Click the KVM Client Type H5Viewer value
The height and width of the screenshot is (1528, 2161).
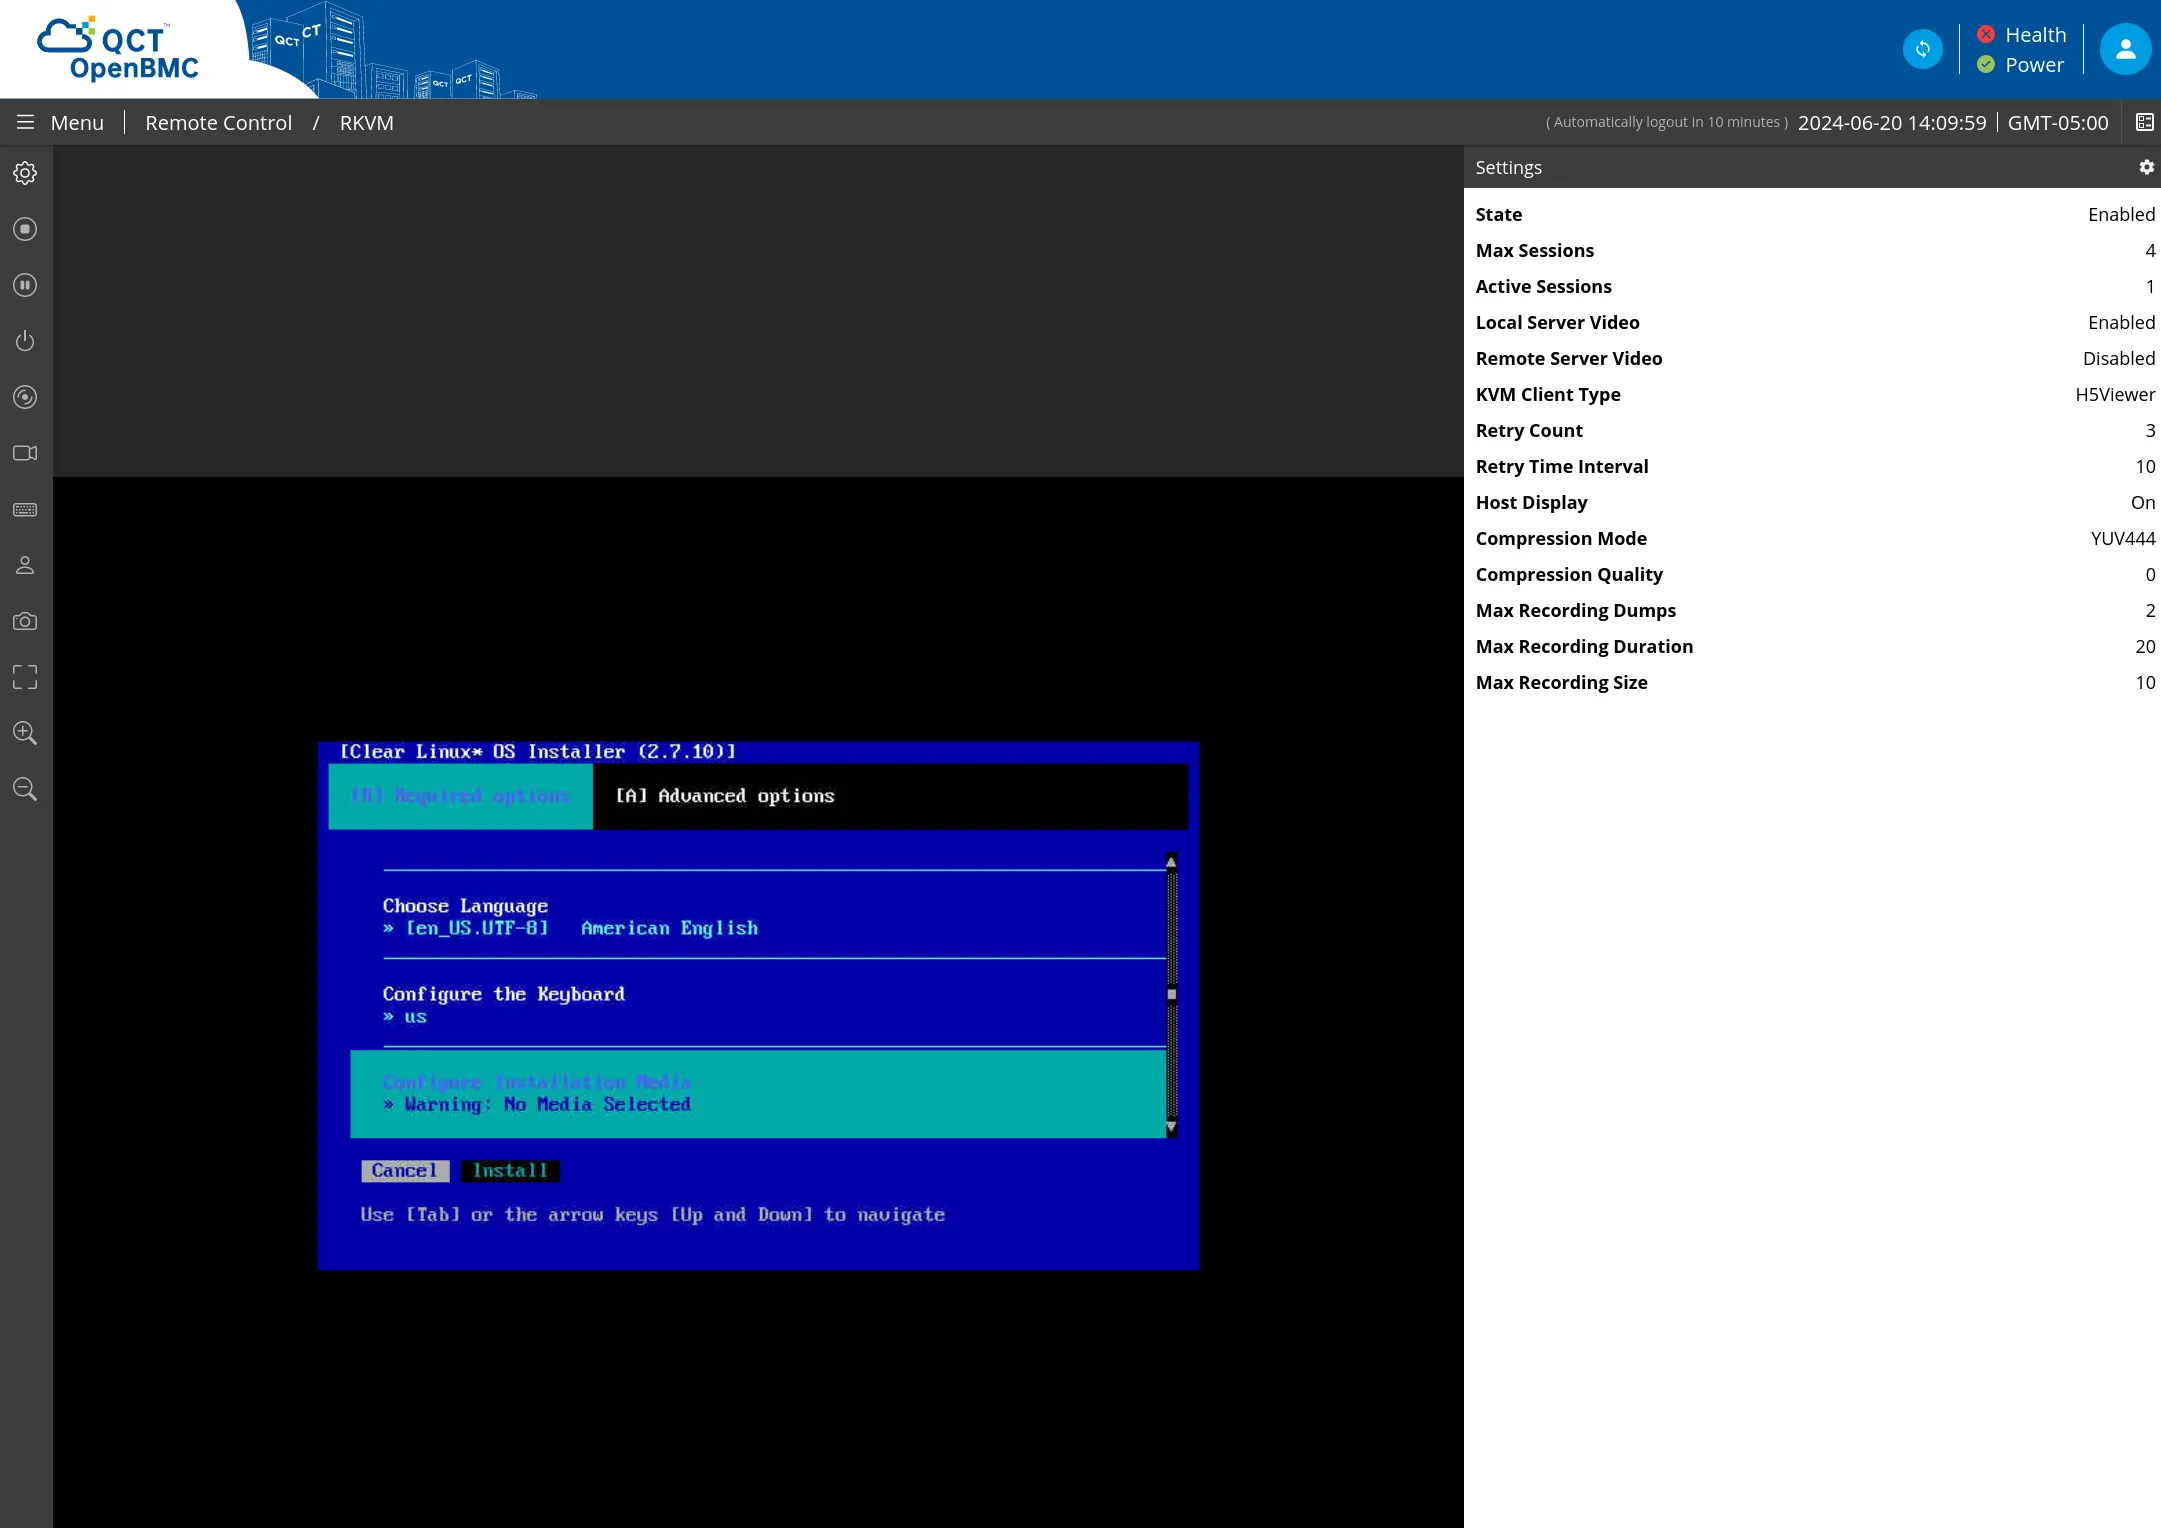pos(2115,394)
